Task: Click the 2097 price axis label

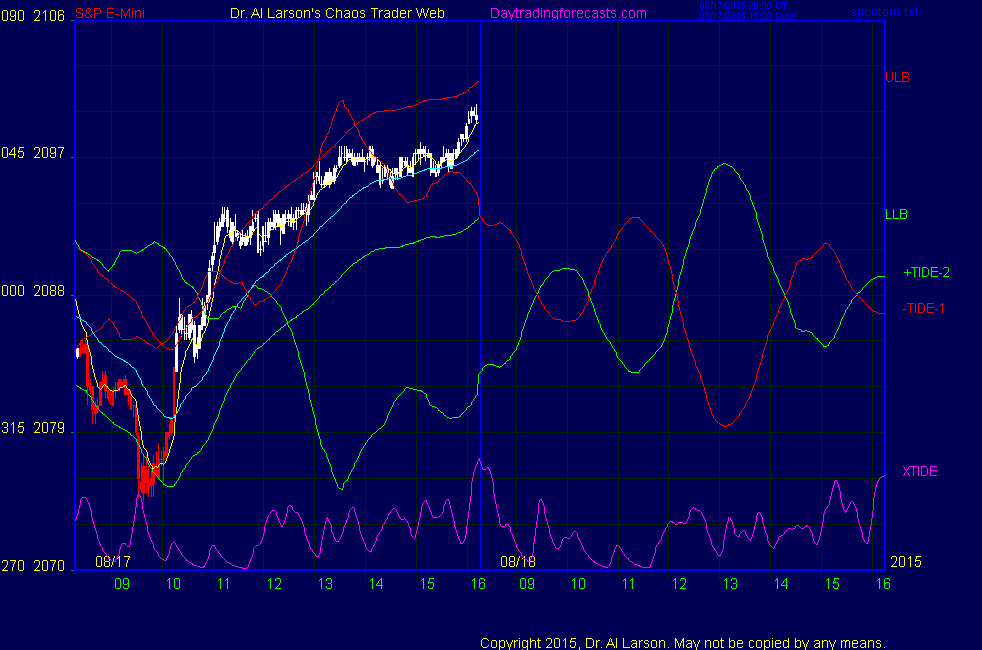Action: pyautogui.click(x=49, y=155)
